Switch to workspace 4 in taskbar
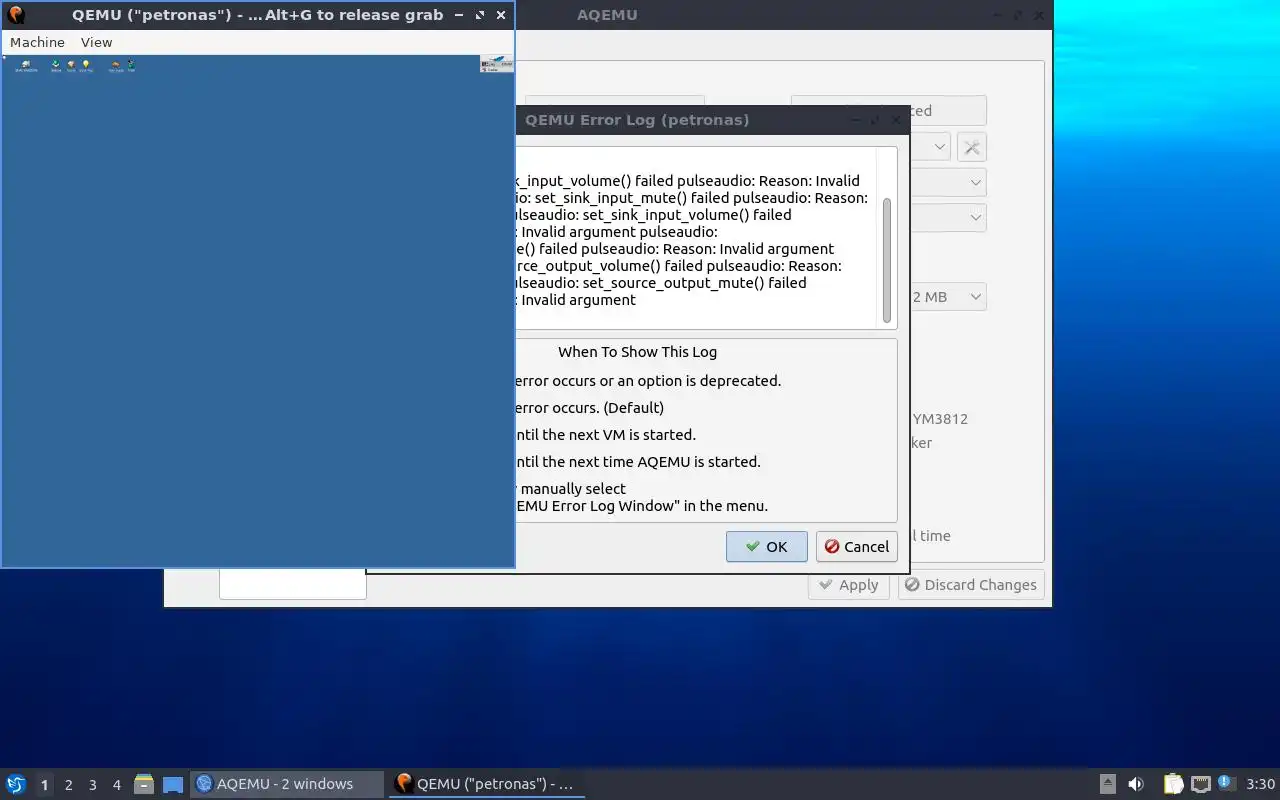The image size is (1280, 800). [x=117, y=785]
